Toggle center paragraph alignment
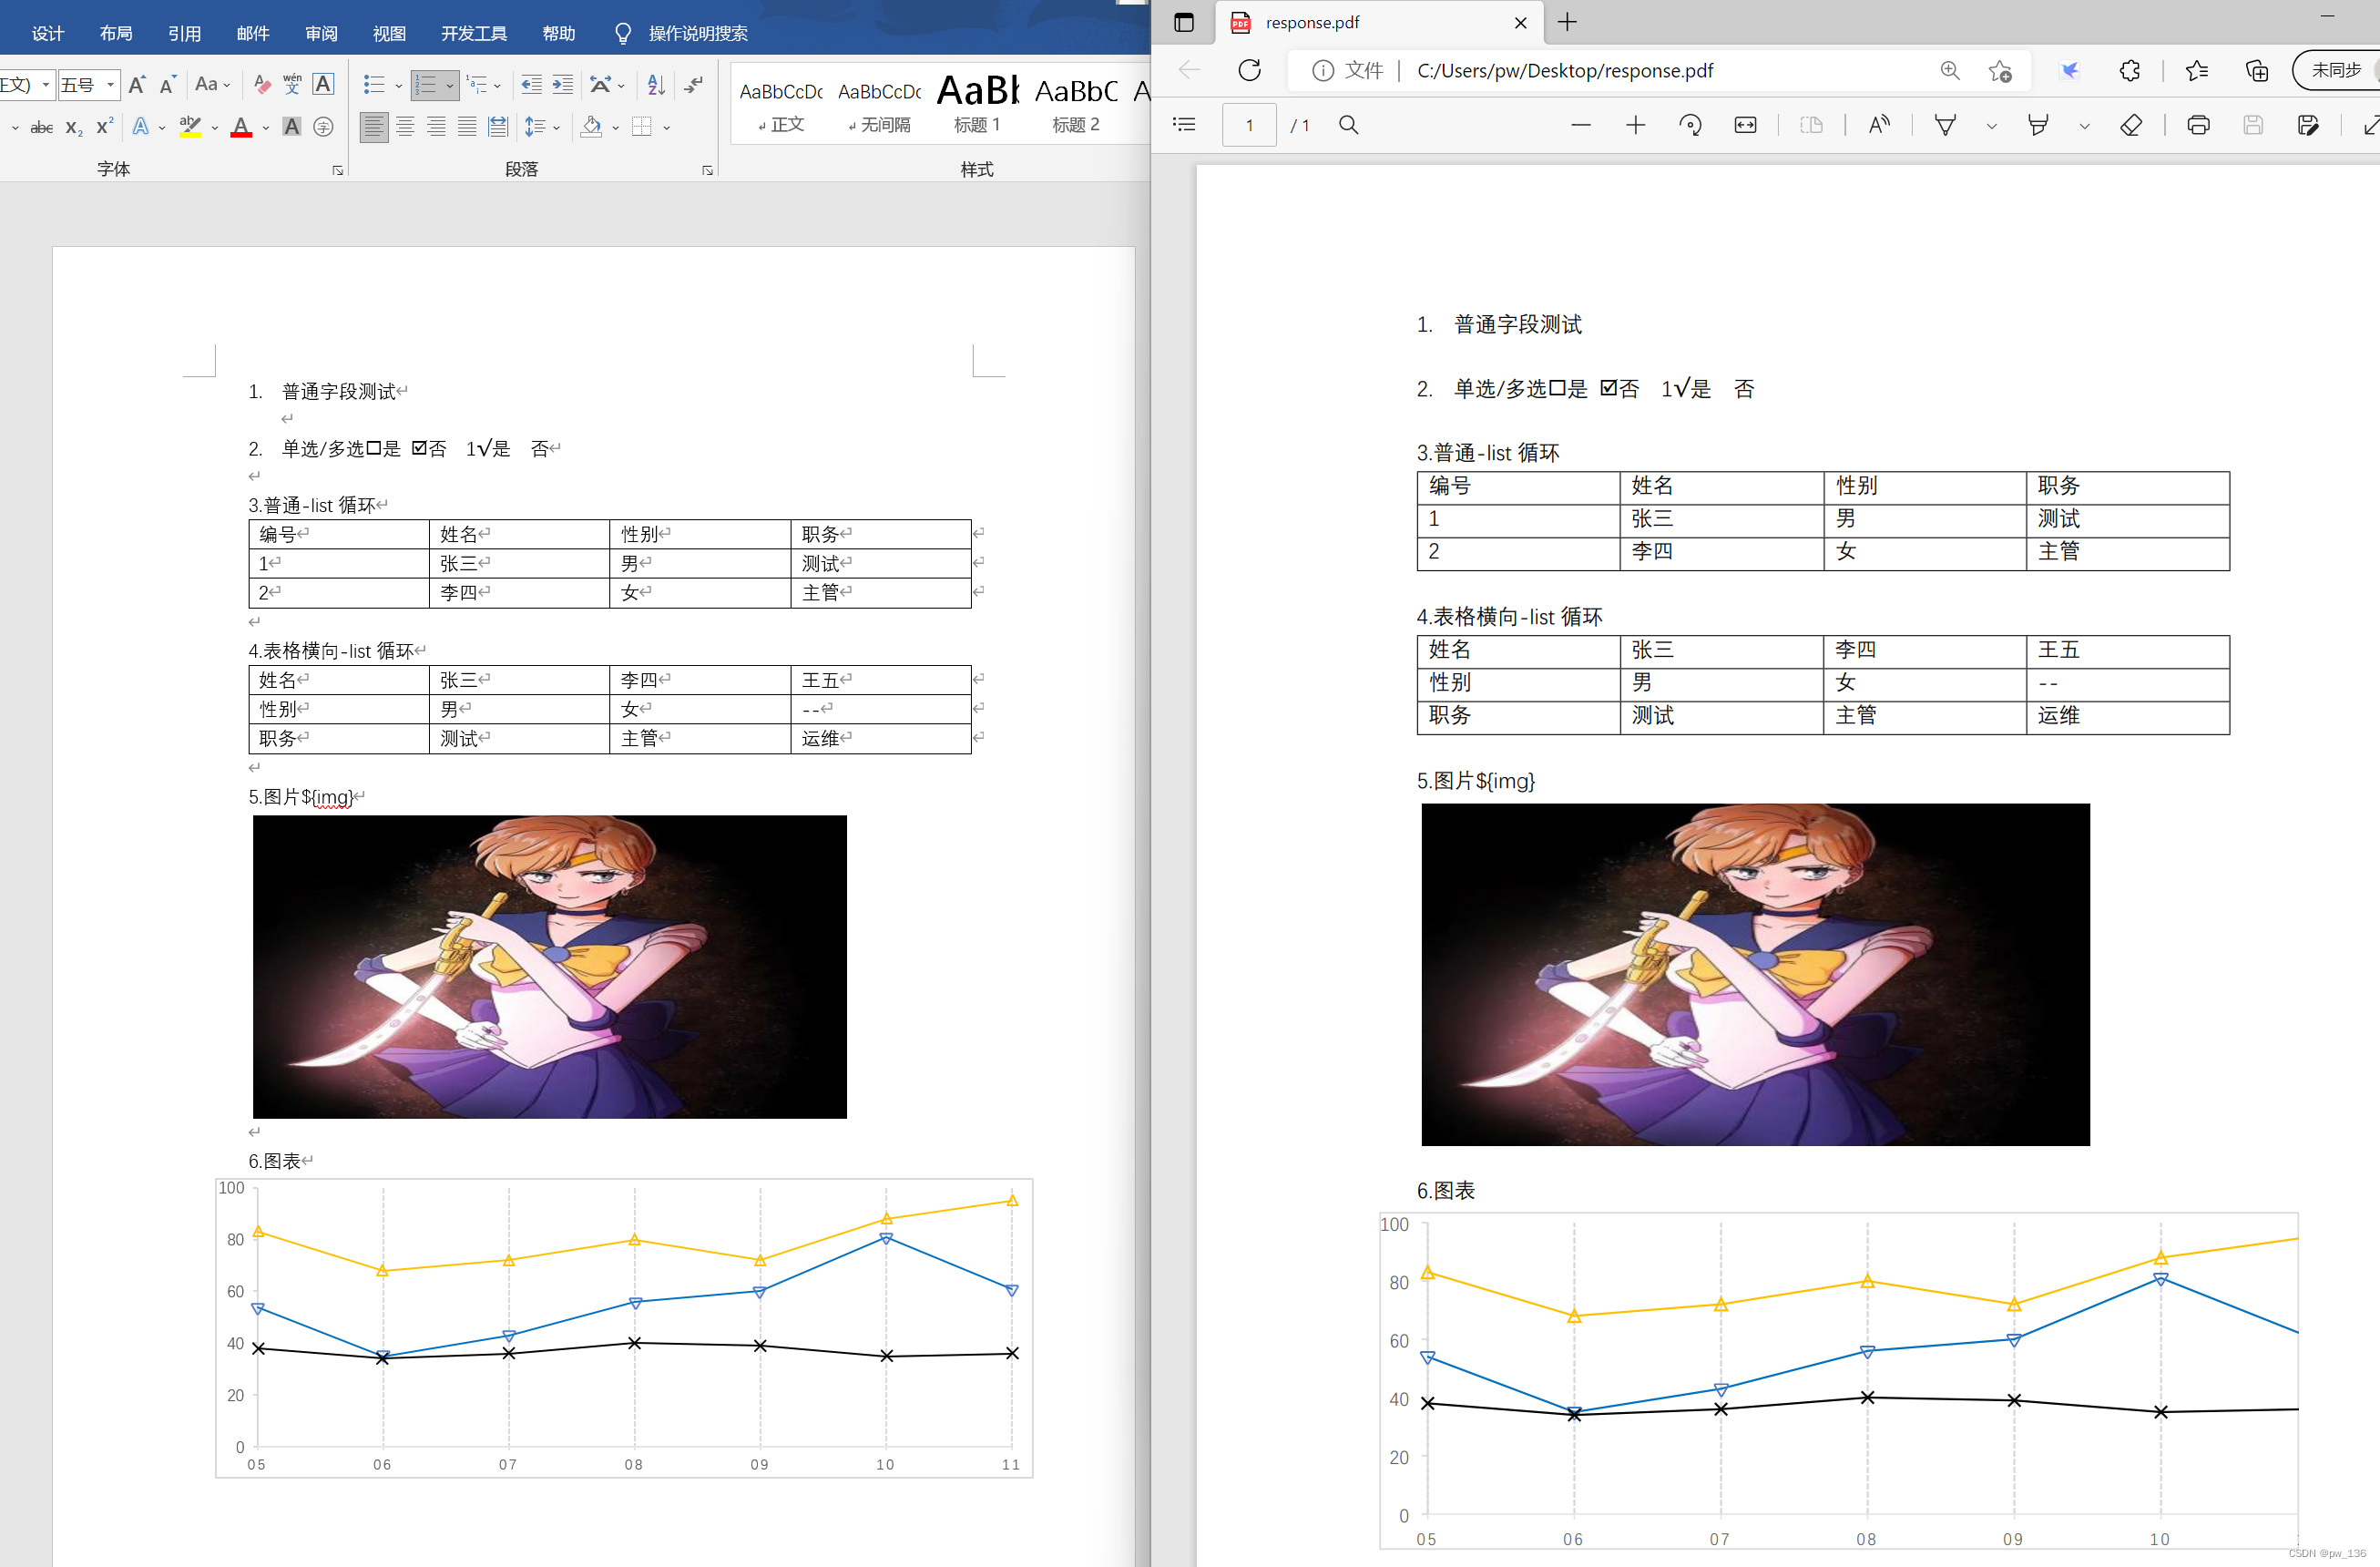2380x1567 pixels. coord(405,126)
